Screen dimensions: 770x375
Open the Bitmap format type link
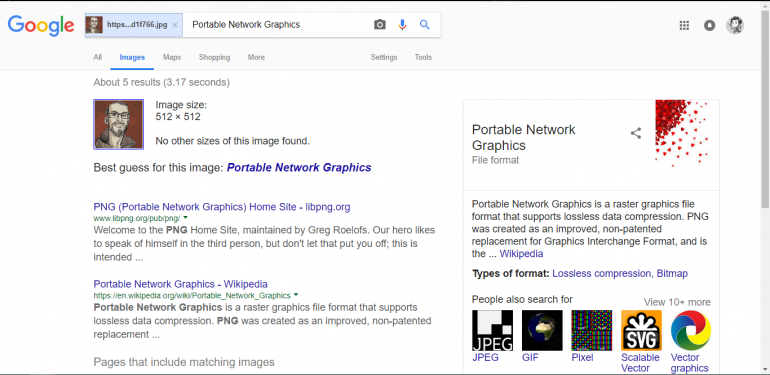click(x=672, y=273)
